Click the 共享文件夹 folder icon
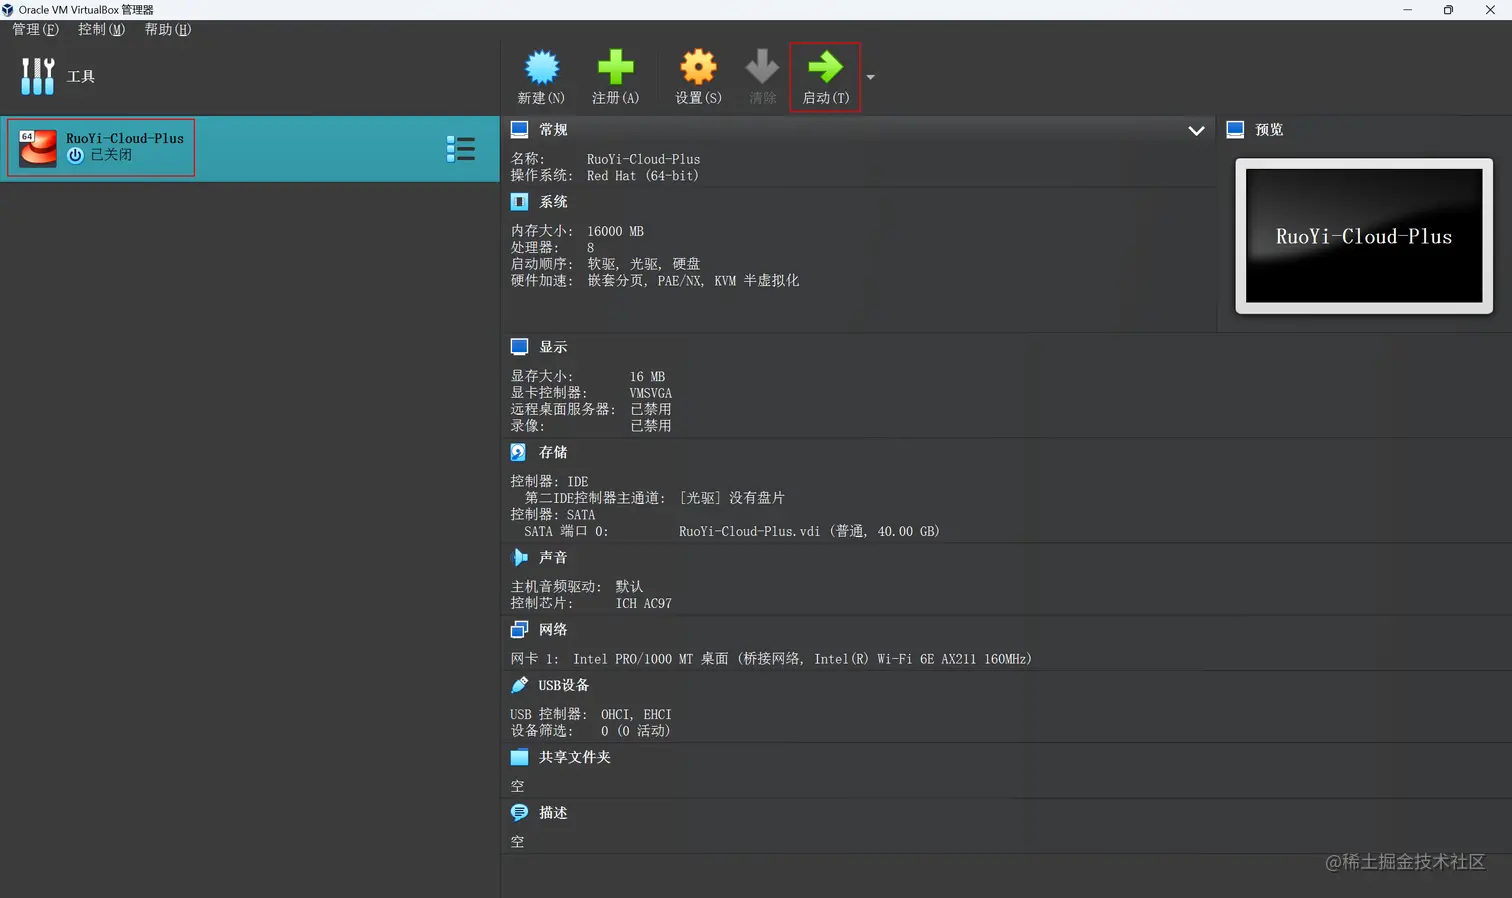Screen dimensions: 1512x898 [x=519, y=757]
